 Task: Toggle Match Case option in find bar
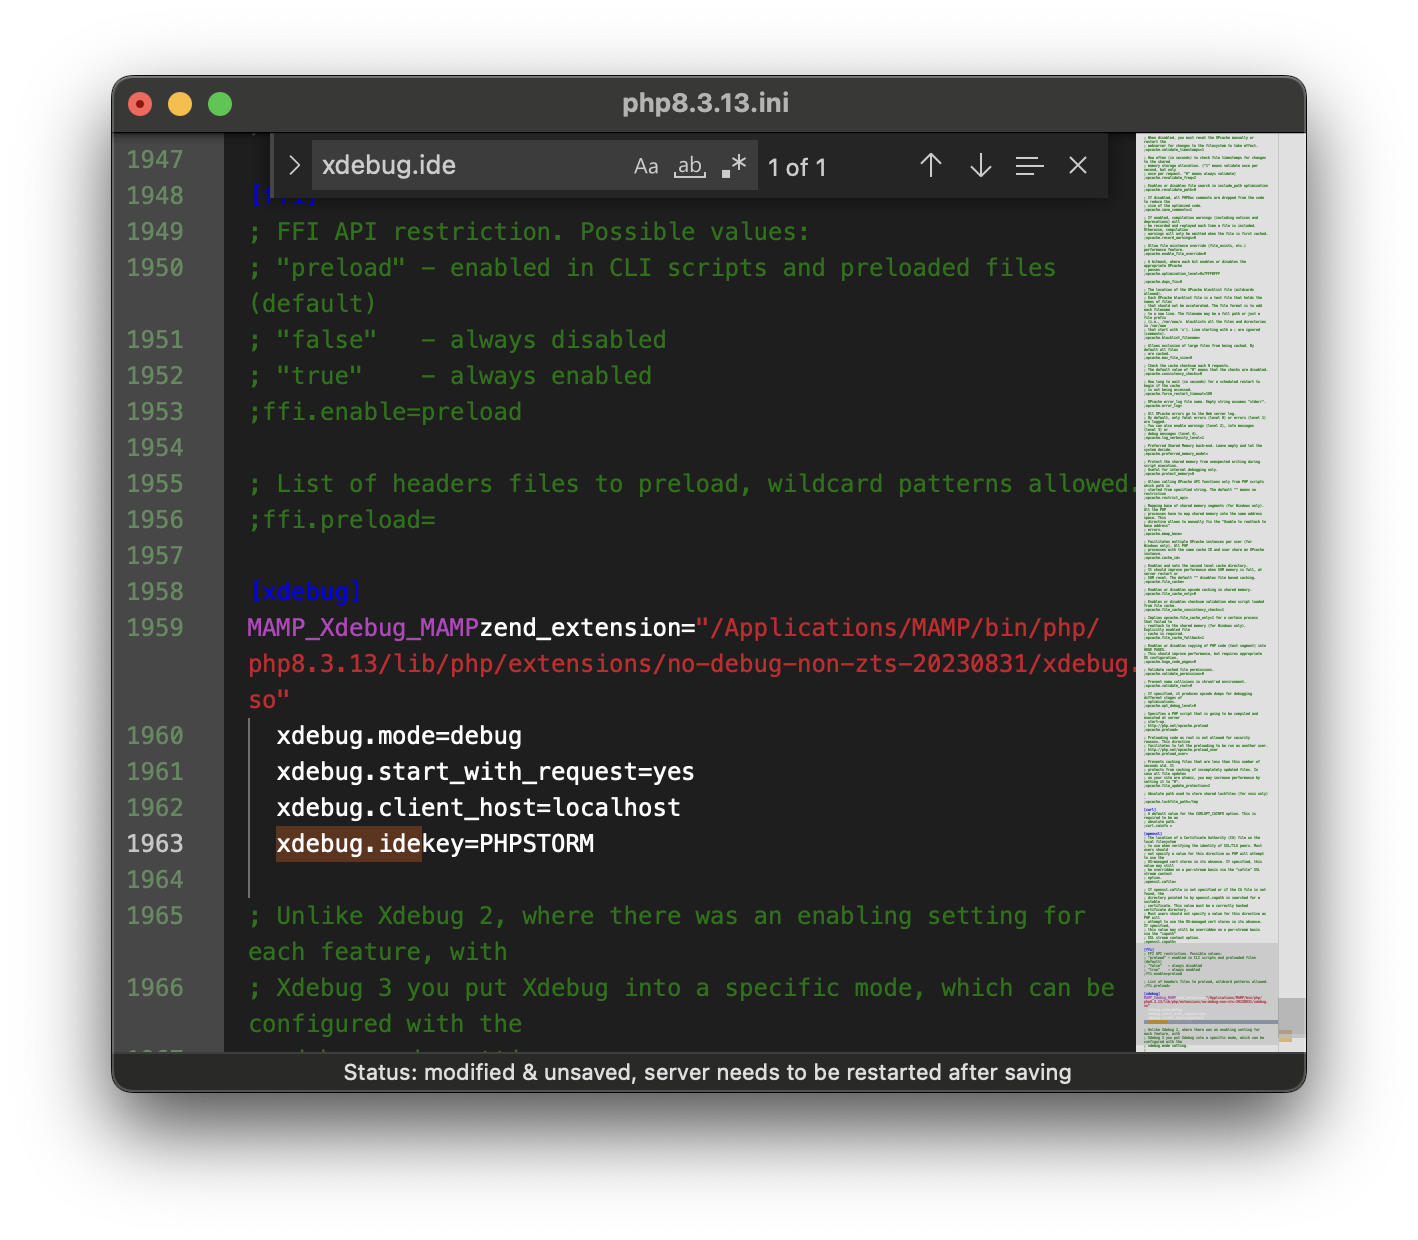coord(646,167)
